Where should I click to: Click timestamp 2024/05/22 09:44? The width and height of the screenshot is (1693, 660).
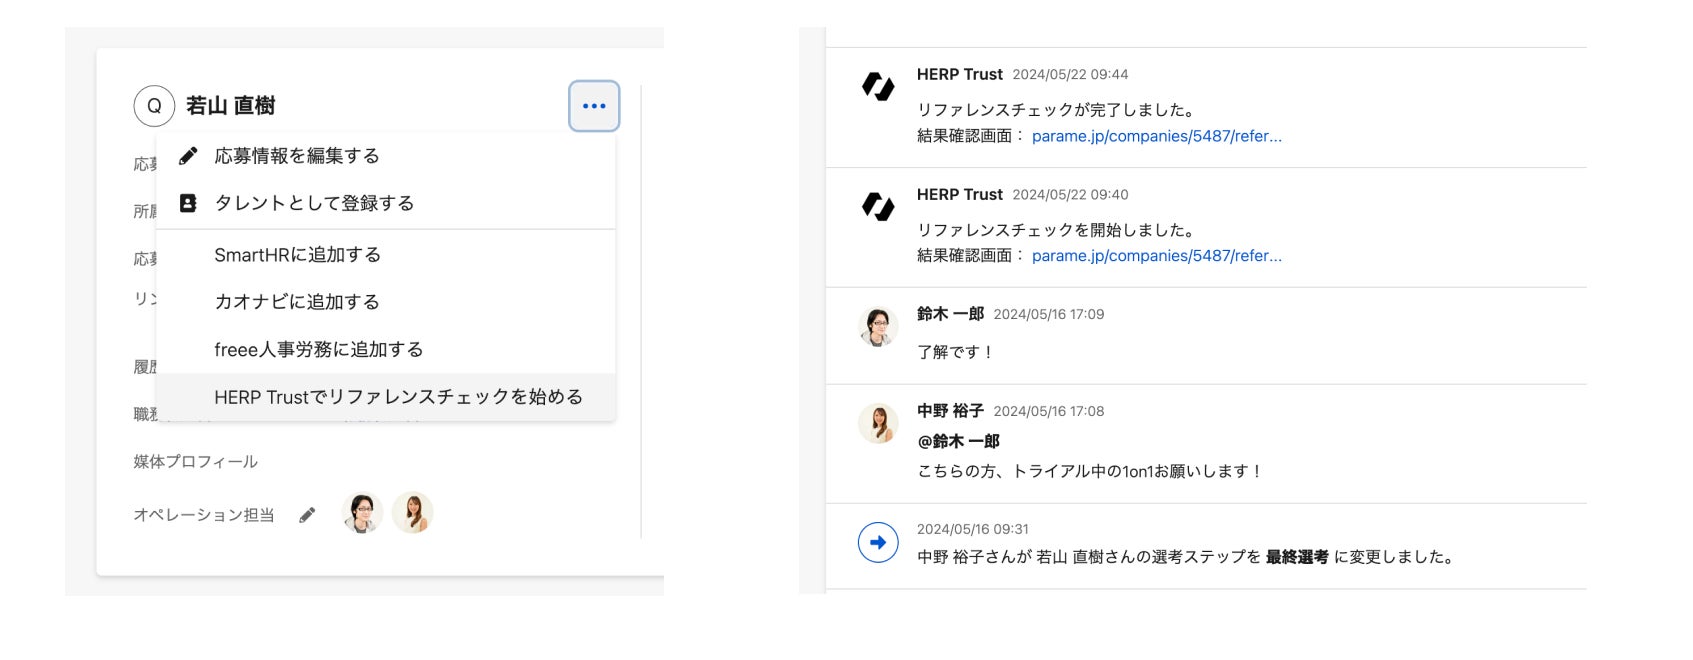[x=1070, y=75]
